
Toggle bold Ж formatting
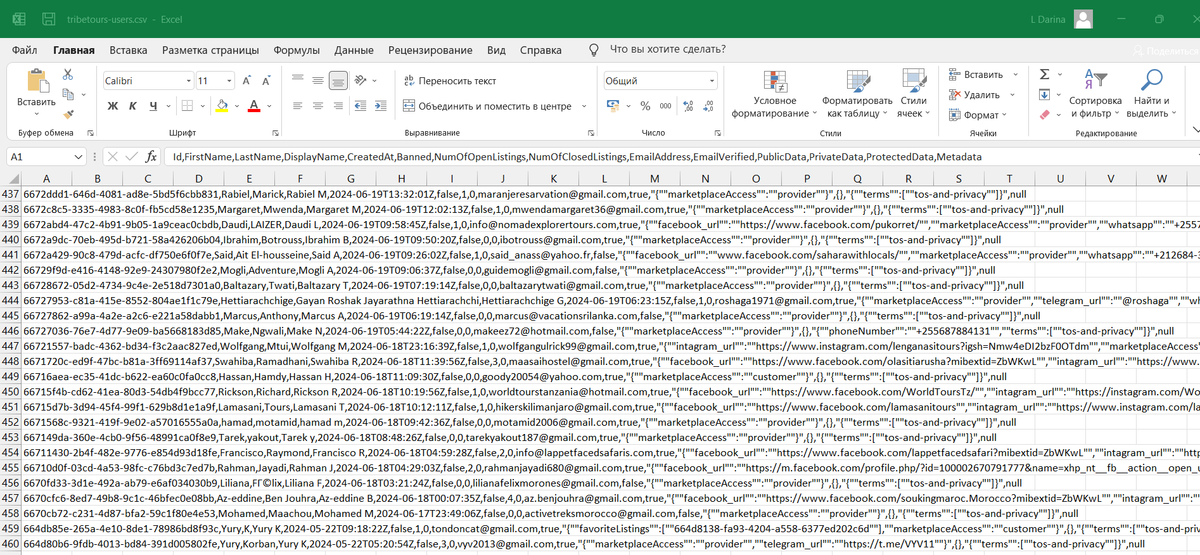tap(112, 106)
